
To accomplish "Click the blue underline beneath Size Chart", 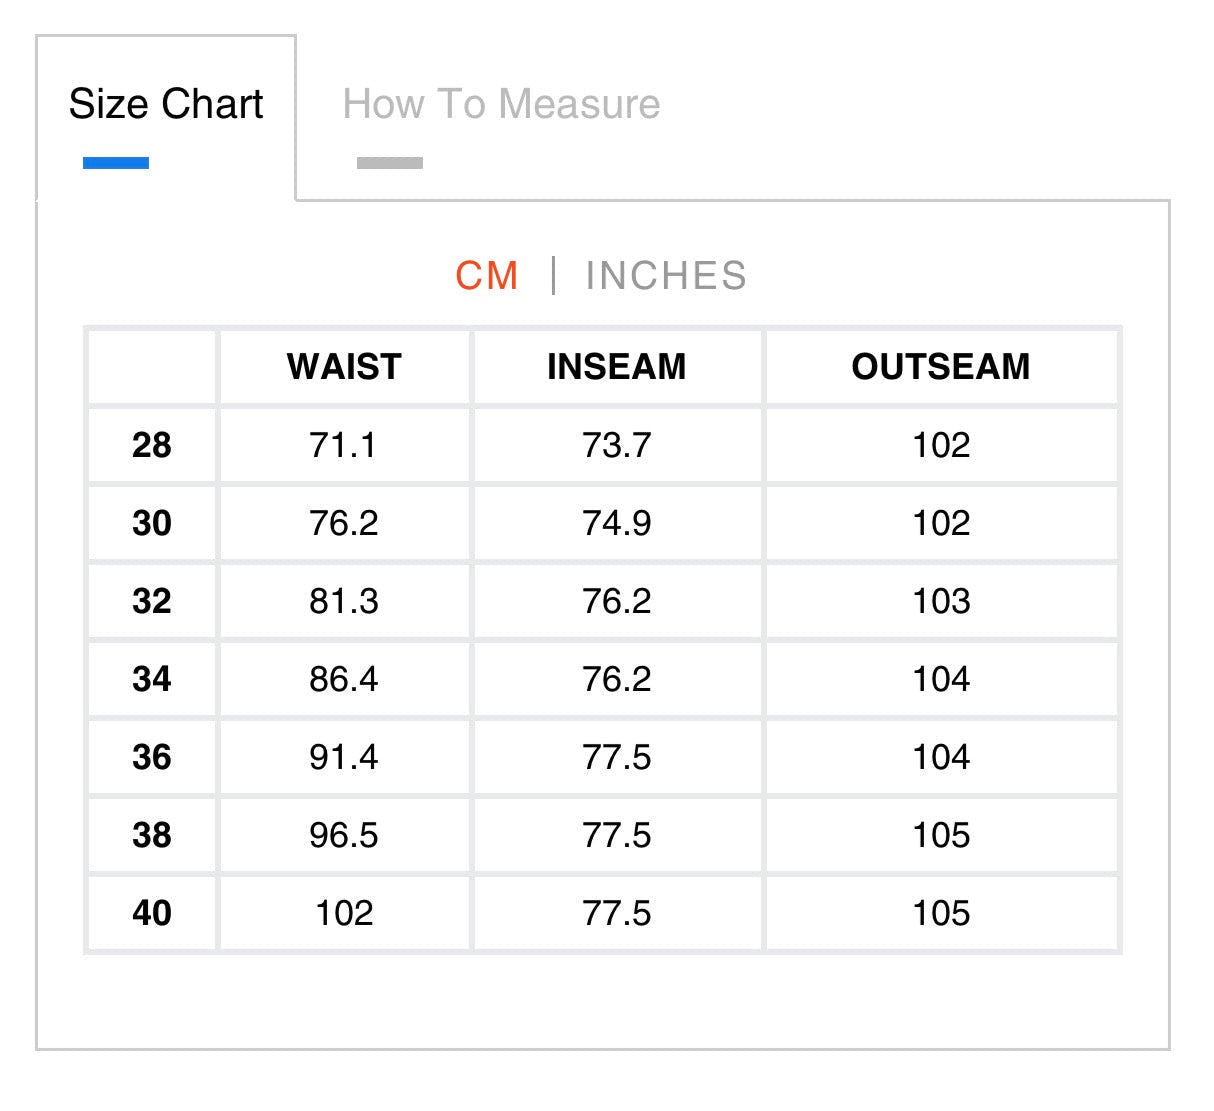I will [116, 163].
